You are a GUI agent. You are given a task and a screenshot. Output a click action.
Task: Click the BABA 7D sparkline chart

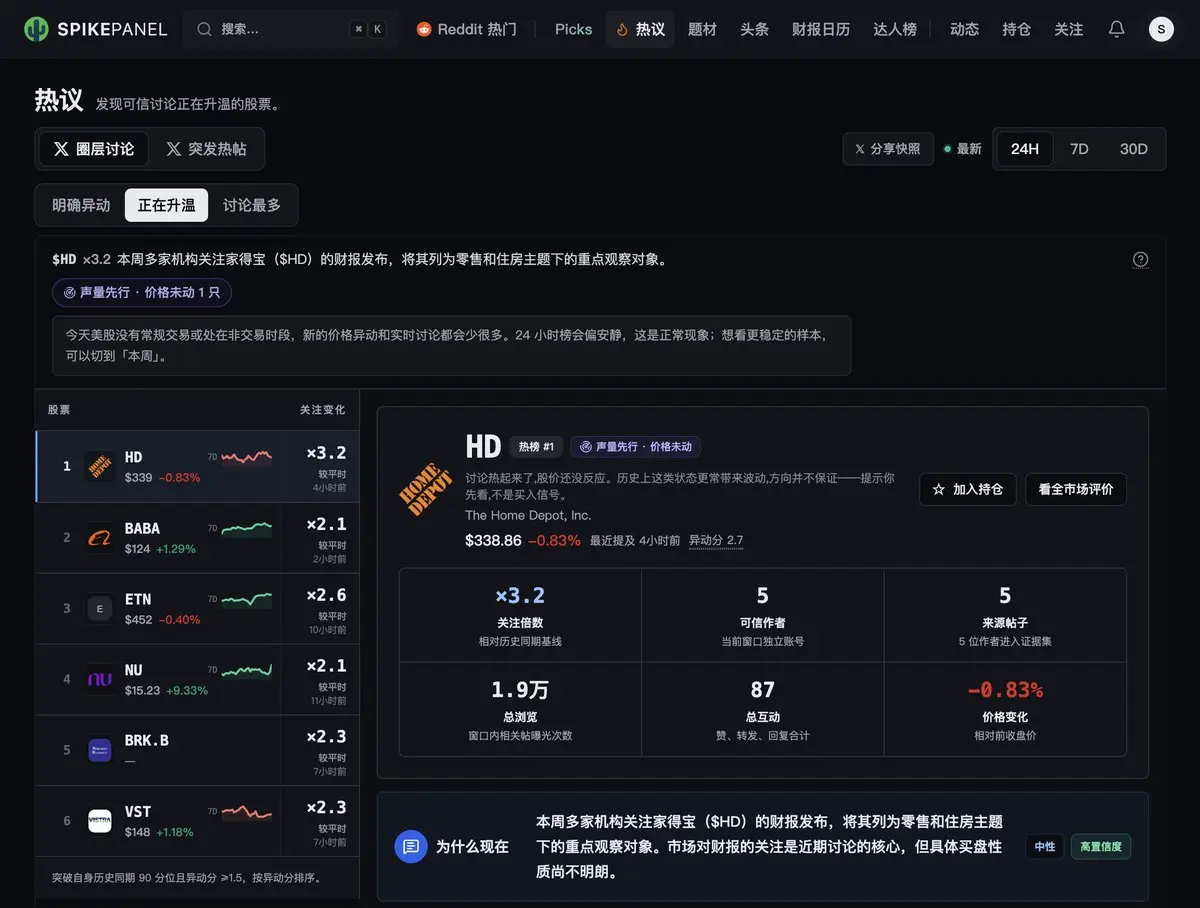pyautogui.click(x=246, y=528)
